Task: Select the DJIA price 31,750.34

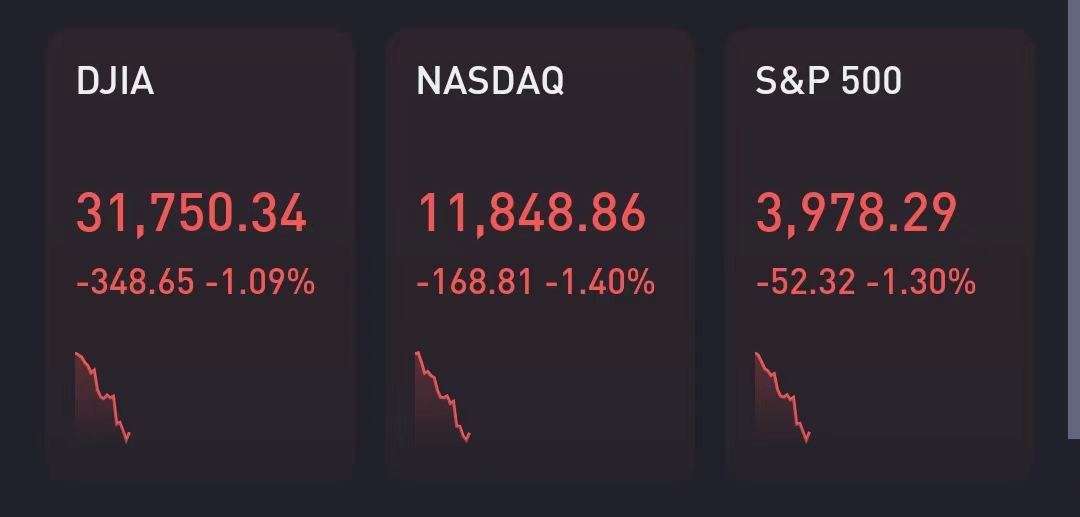Action: (x=191, y=215)
